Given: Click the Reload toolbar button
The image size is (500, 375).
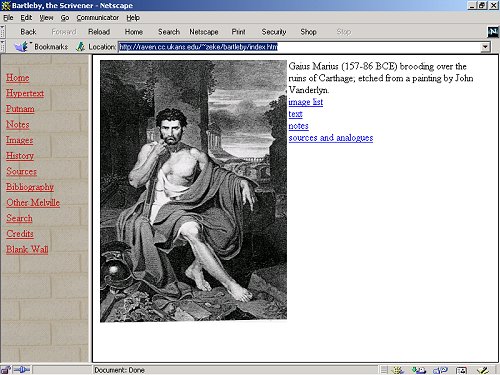Looking at the screenshot, I should [99, 32].
